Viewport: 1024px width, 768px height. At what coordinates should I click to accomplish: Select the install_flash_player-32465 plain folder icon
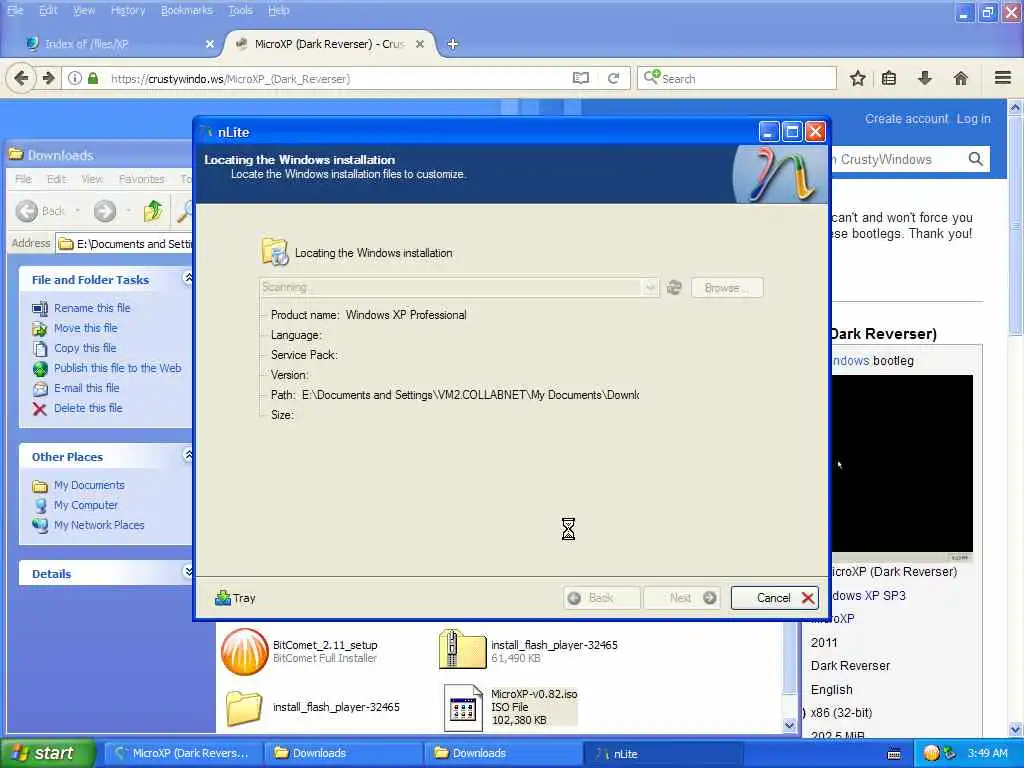click(x=244, y=708)
